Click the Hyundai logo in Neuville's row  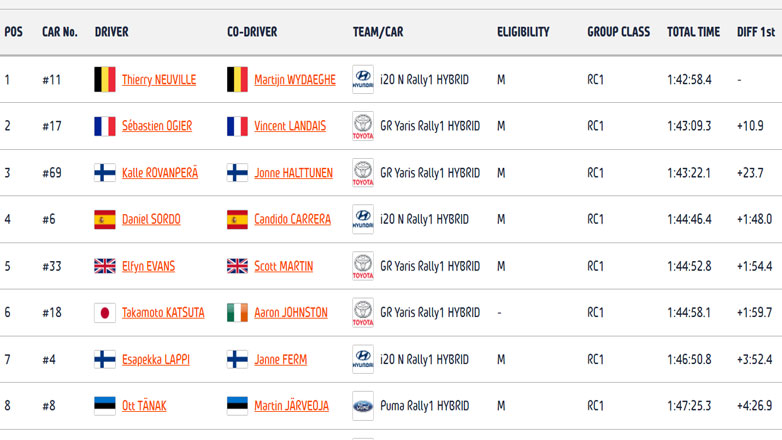coord(363,80)
